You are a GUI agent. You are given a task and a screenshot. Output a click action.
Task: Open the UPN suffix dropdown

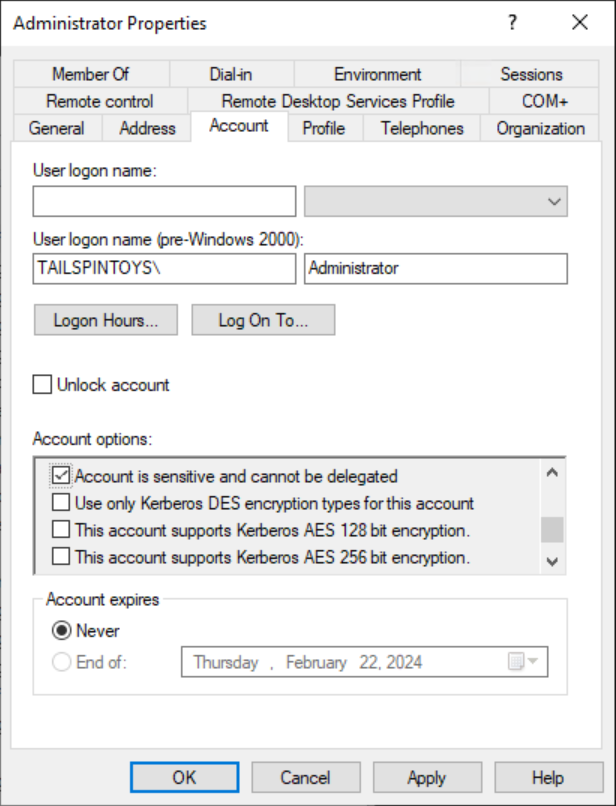[436, 201]
